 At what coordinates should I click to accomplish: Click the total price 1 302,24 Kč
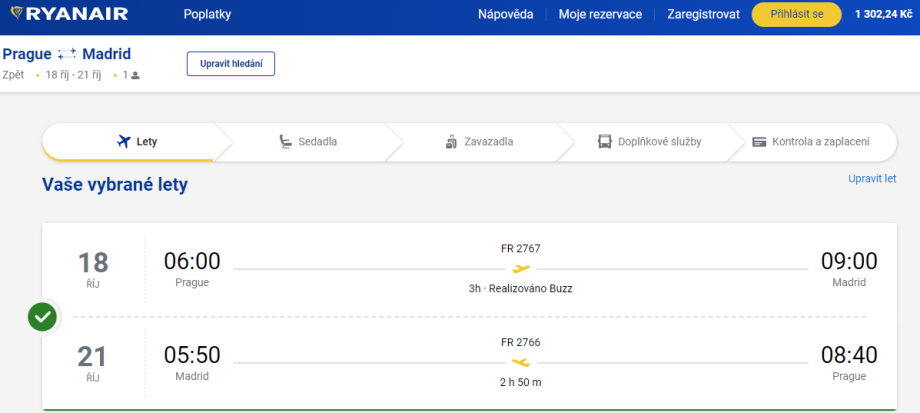click(883, 15)
